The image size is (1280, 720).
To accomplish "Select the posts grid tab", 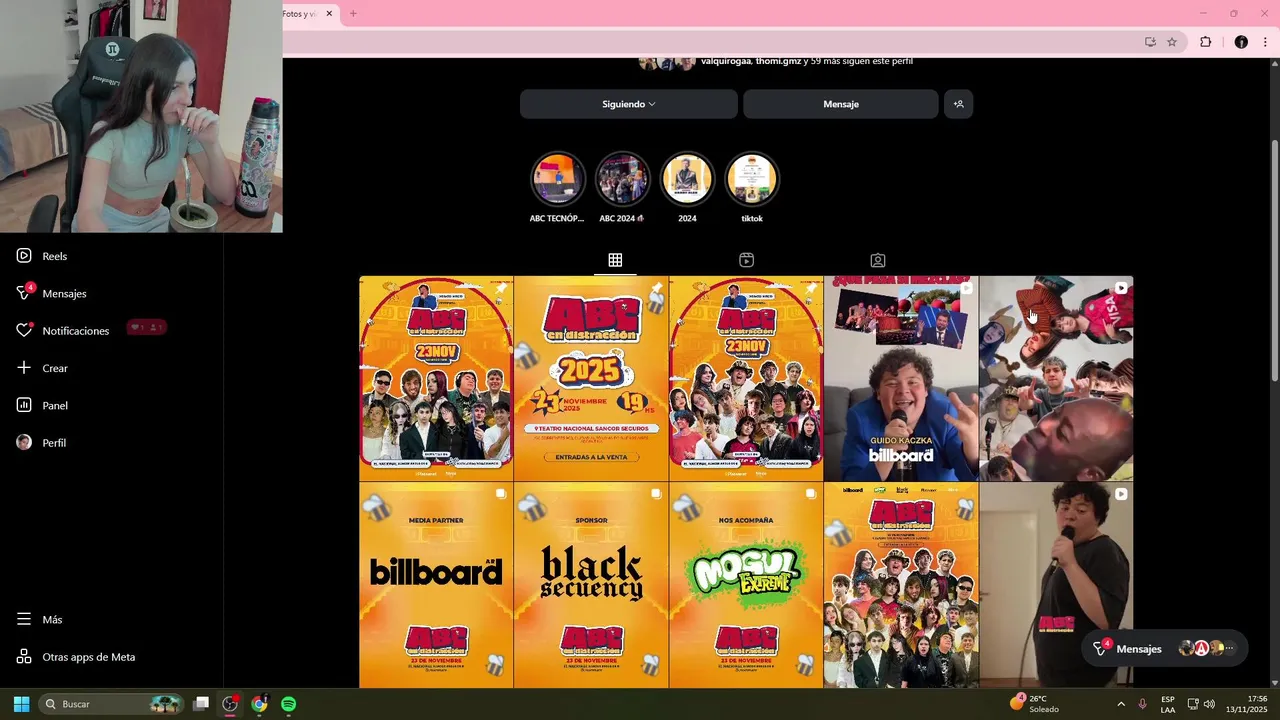I will coord(615,260).
